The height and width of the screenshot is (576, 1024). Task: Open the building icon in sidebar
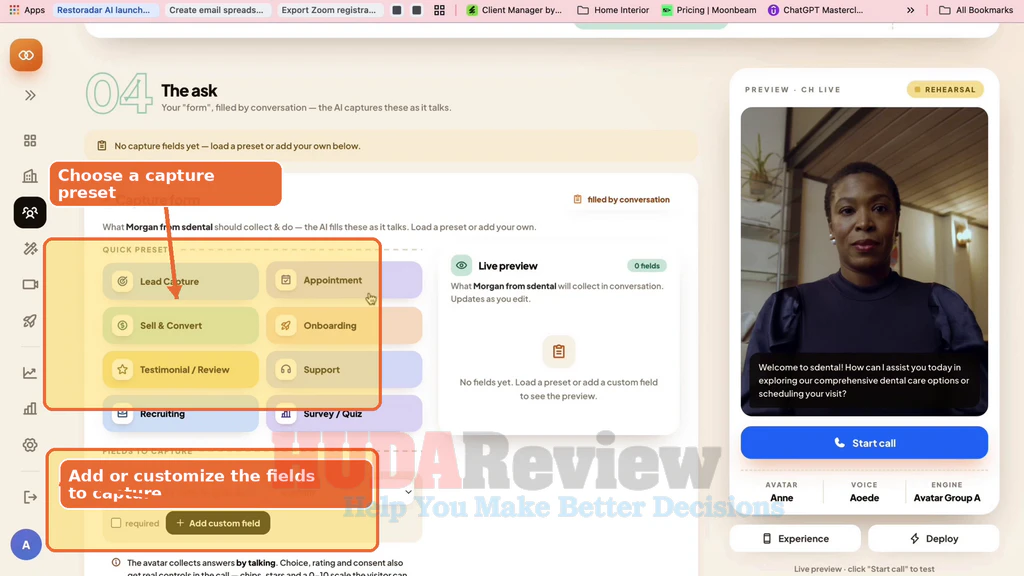[30, 176]
